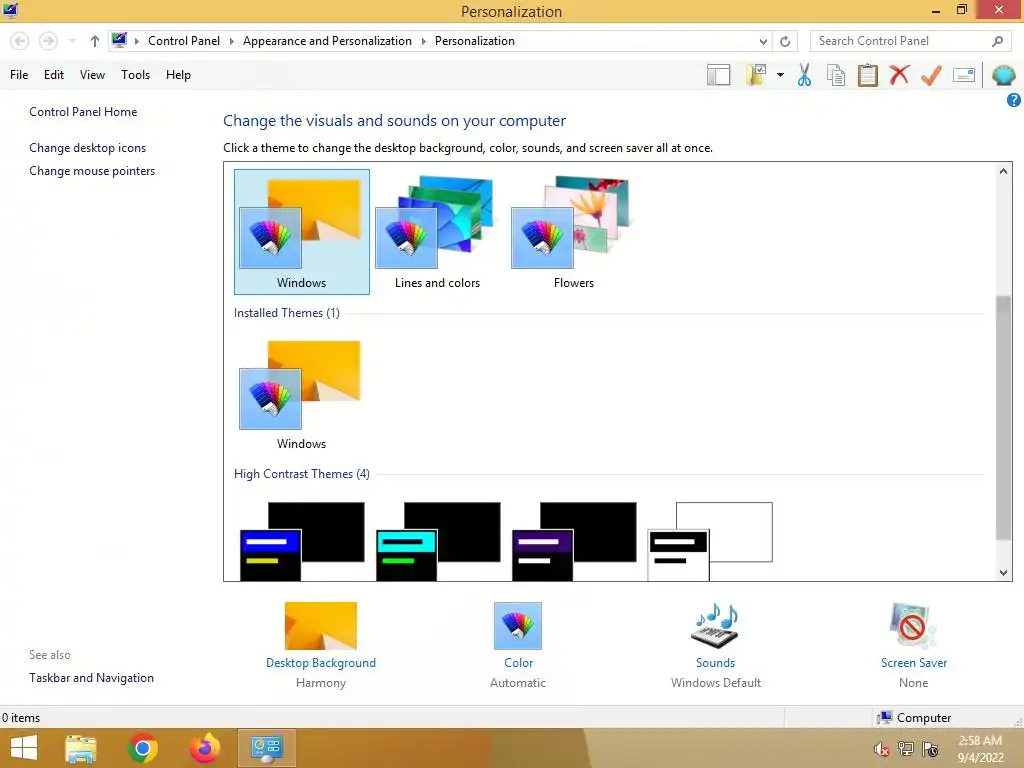Select Windows theme under Installed Themes
1024x768 pixels.
click(x=301, y=394)
